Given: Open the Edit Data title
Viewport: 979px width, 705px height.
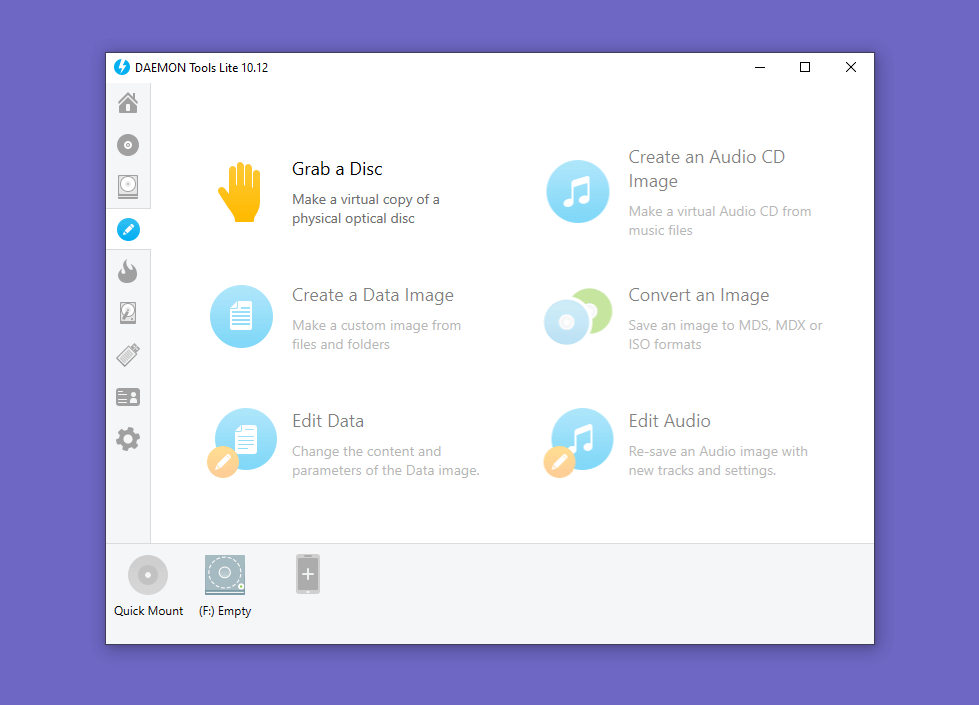Looking at the screenshot, I should click(328, 421).
